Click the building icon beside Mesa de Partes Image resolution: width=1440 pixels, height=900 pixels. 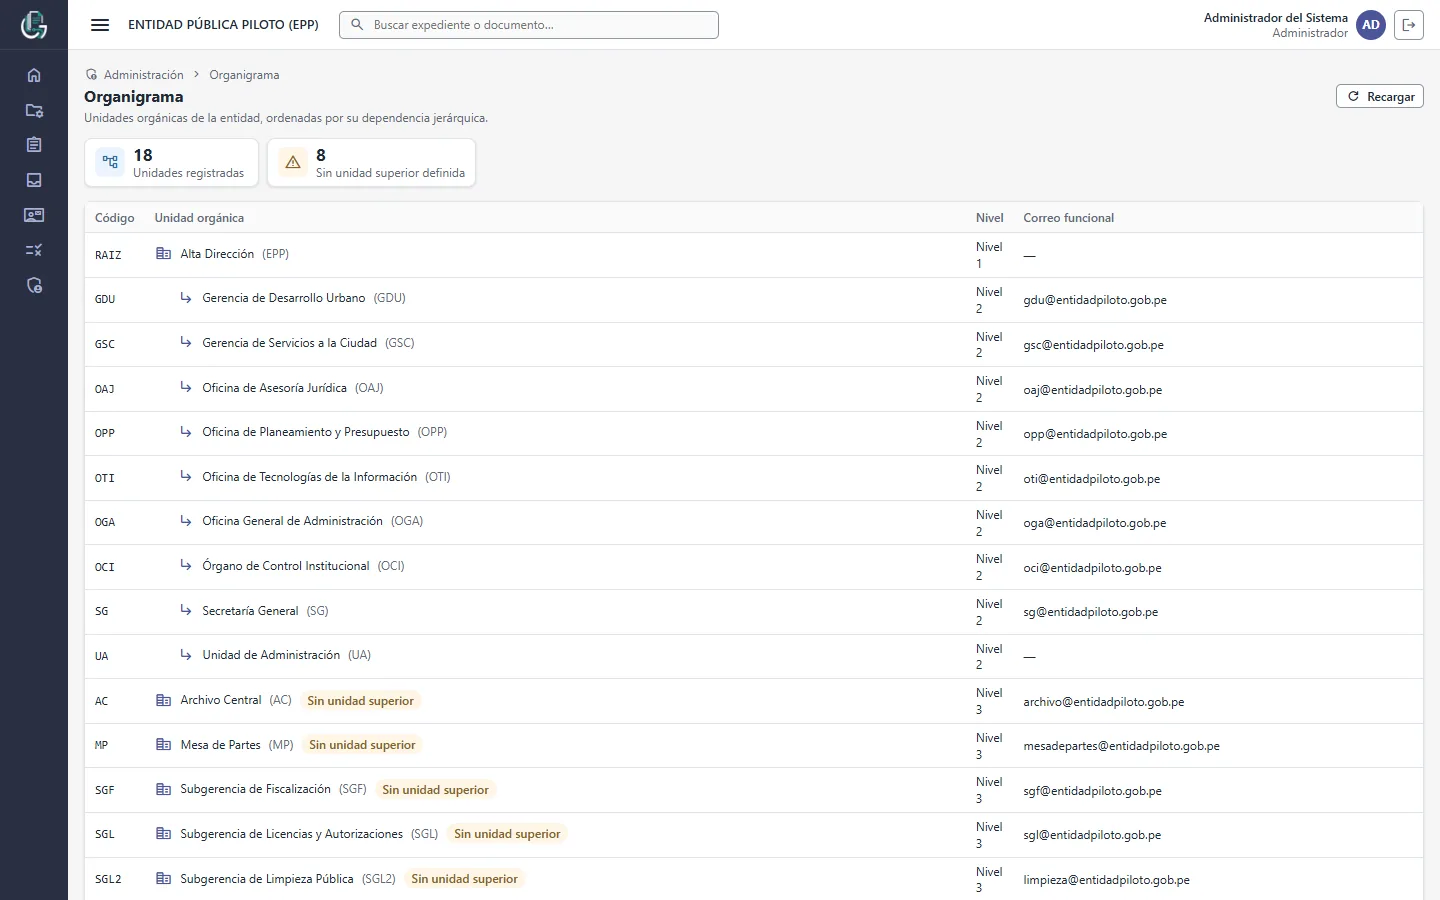click(164, 745)
